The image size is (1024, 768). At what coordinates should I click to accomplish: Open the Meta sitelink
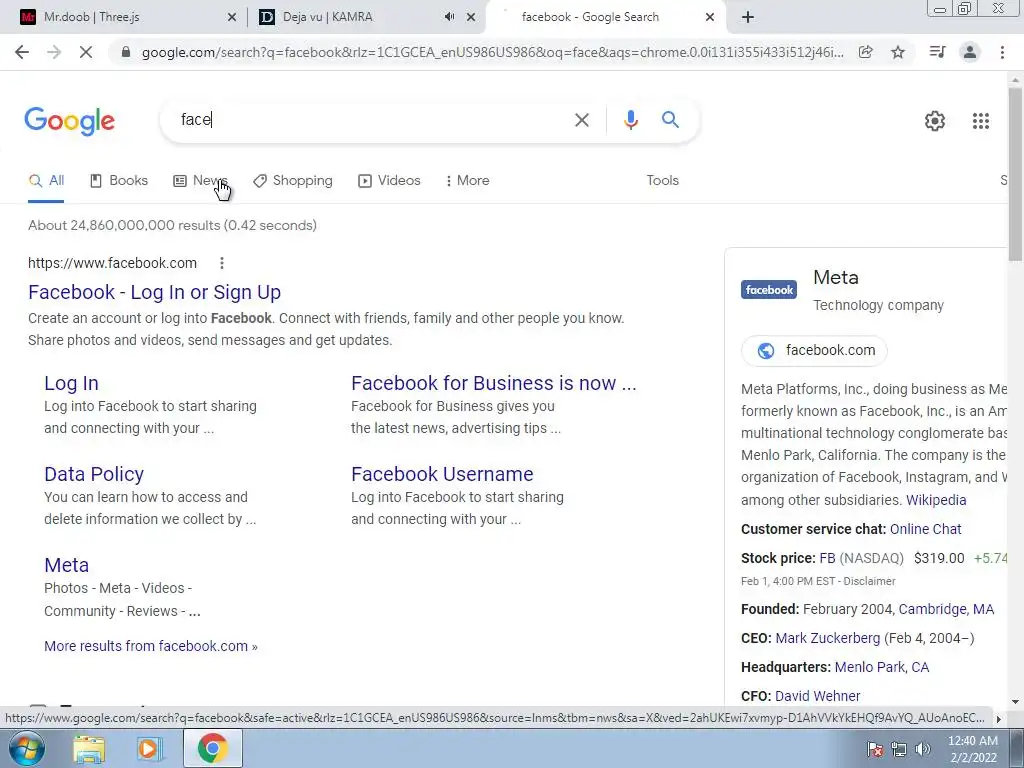(x=67, y=565)
